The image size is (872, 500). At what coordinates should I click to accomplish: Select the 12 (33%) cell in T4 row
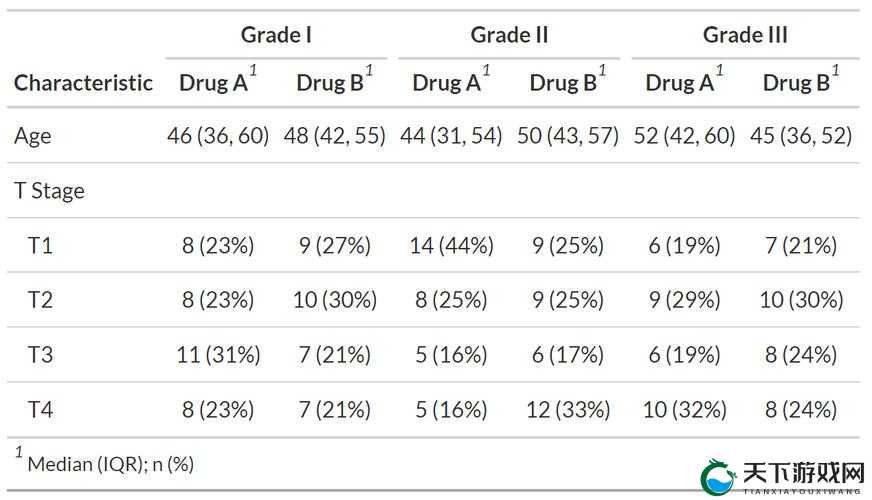point(568,410)
